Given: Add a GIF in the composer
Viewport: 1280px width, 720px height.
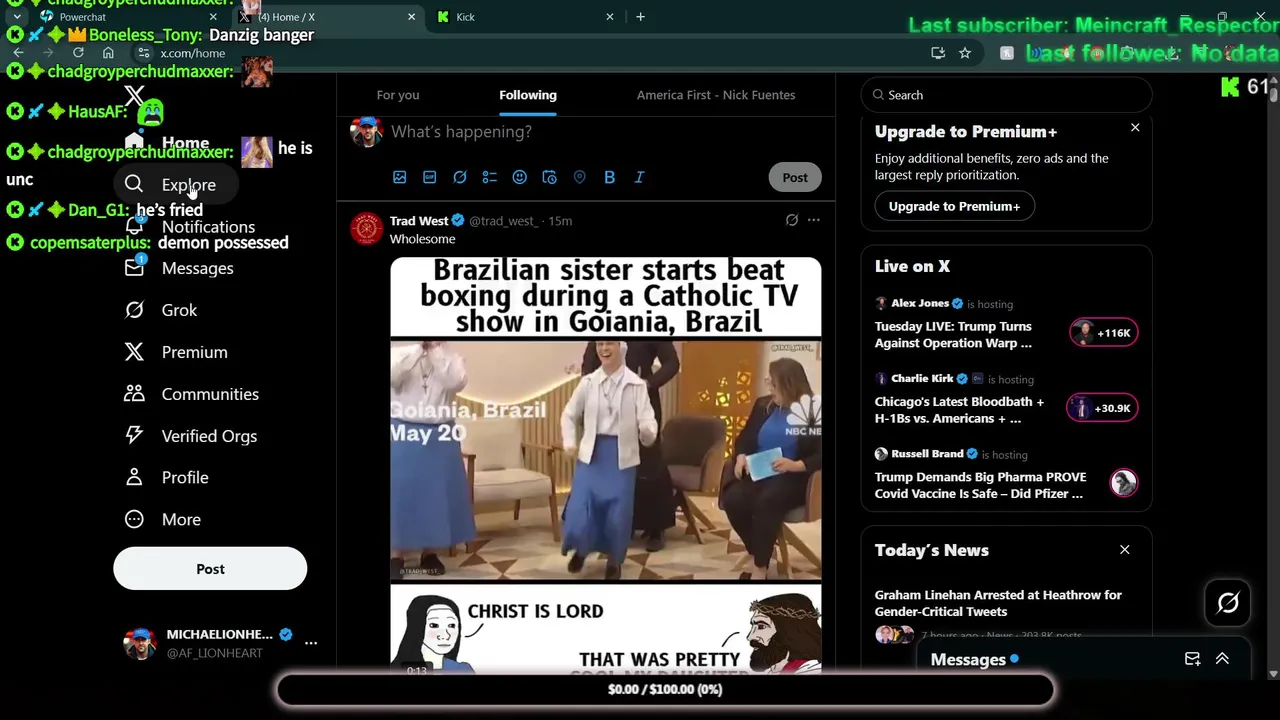Looking at the screenshot, I should click(430, 177).
